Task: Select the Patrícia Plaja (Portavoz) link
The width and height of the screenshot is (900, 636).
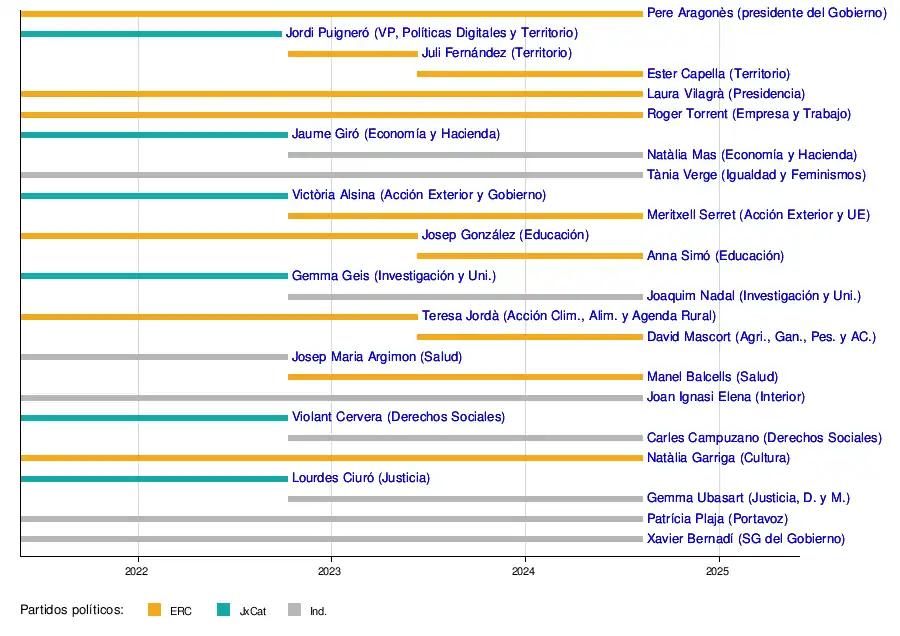Action: coord(717,519)
